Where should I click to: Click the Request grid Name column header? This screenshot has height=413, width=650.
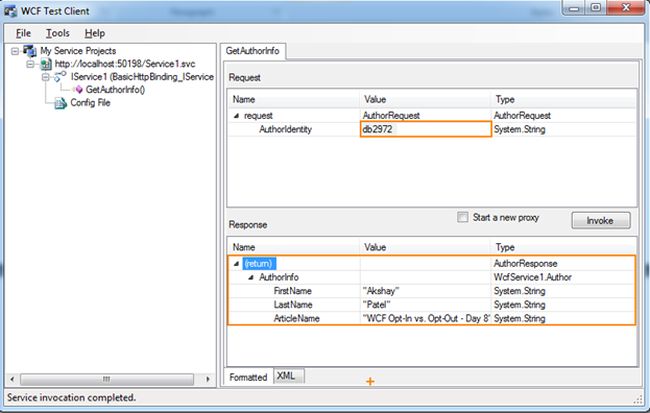pos(293,100)
